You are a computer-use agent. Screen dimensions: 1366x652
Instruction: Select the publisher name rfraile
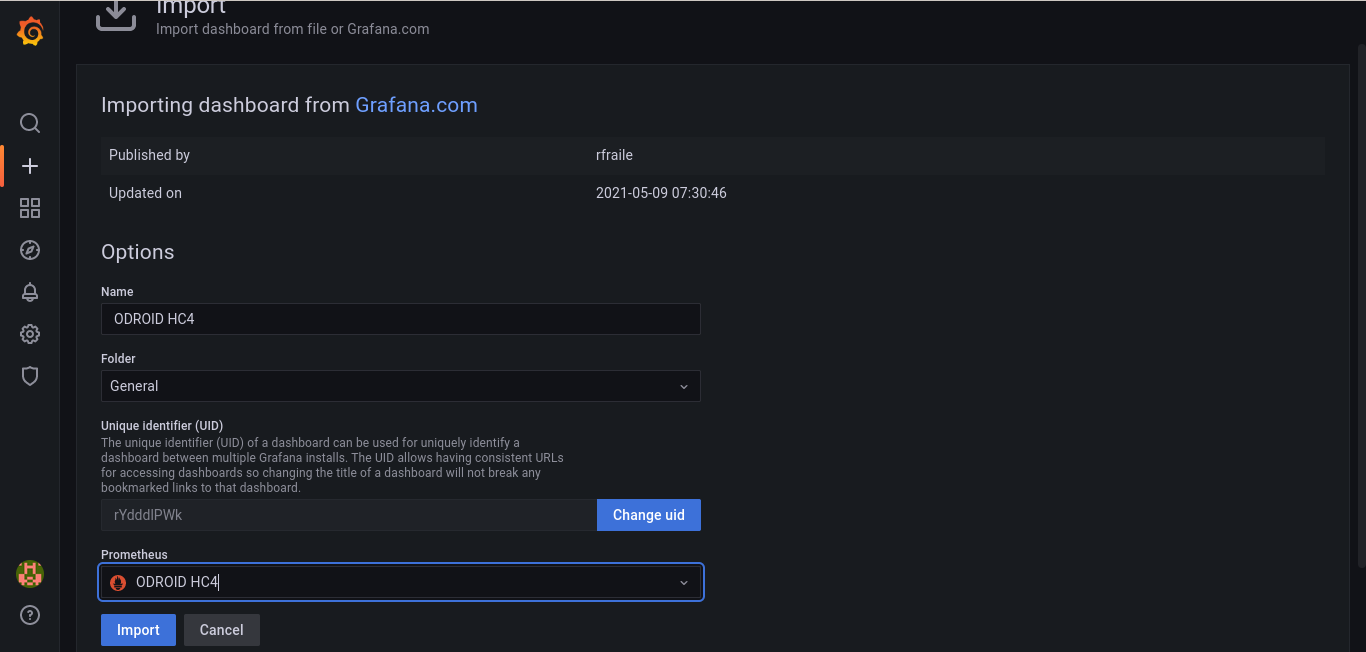614,155
